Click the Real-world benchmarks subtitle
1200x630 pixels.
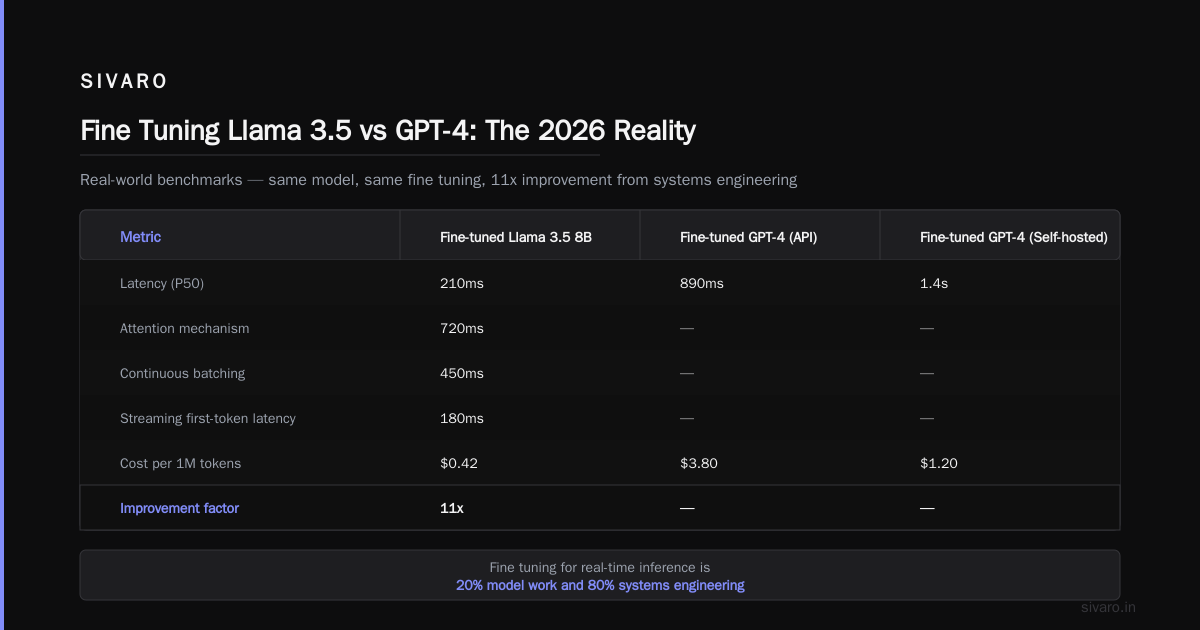tap(438, 180)
